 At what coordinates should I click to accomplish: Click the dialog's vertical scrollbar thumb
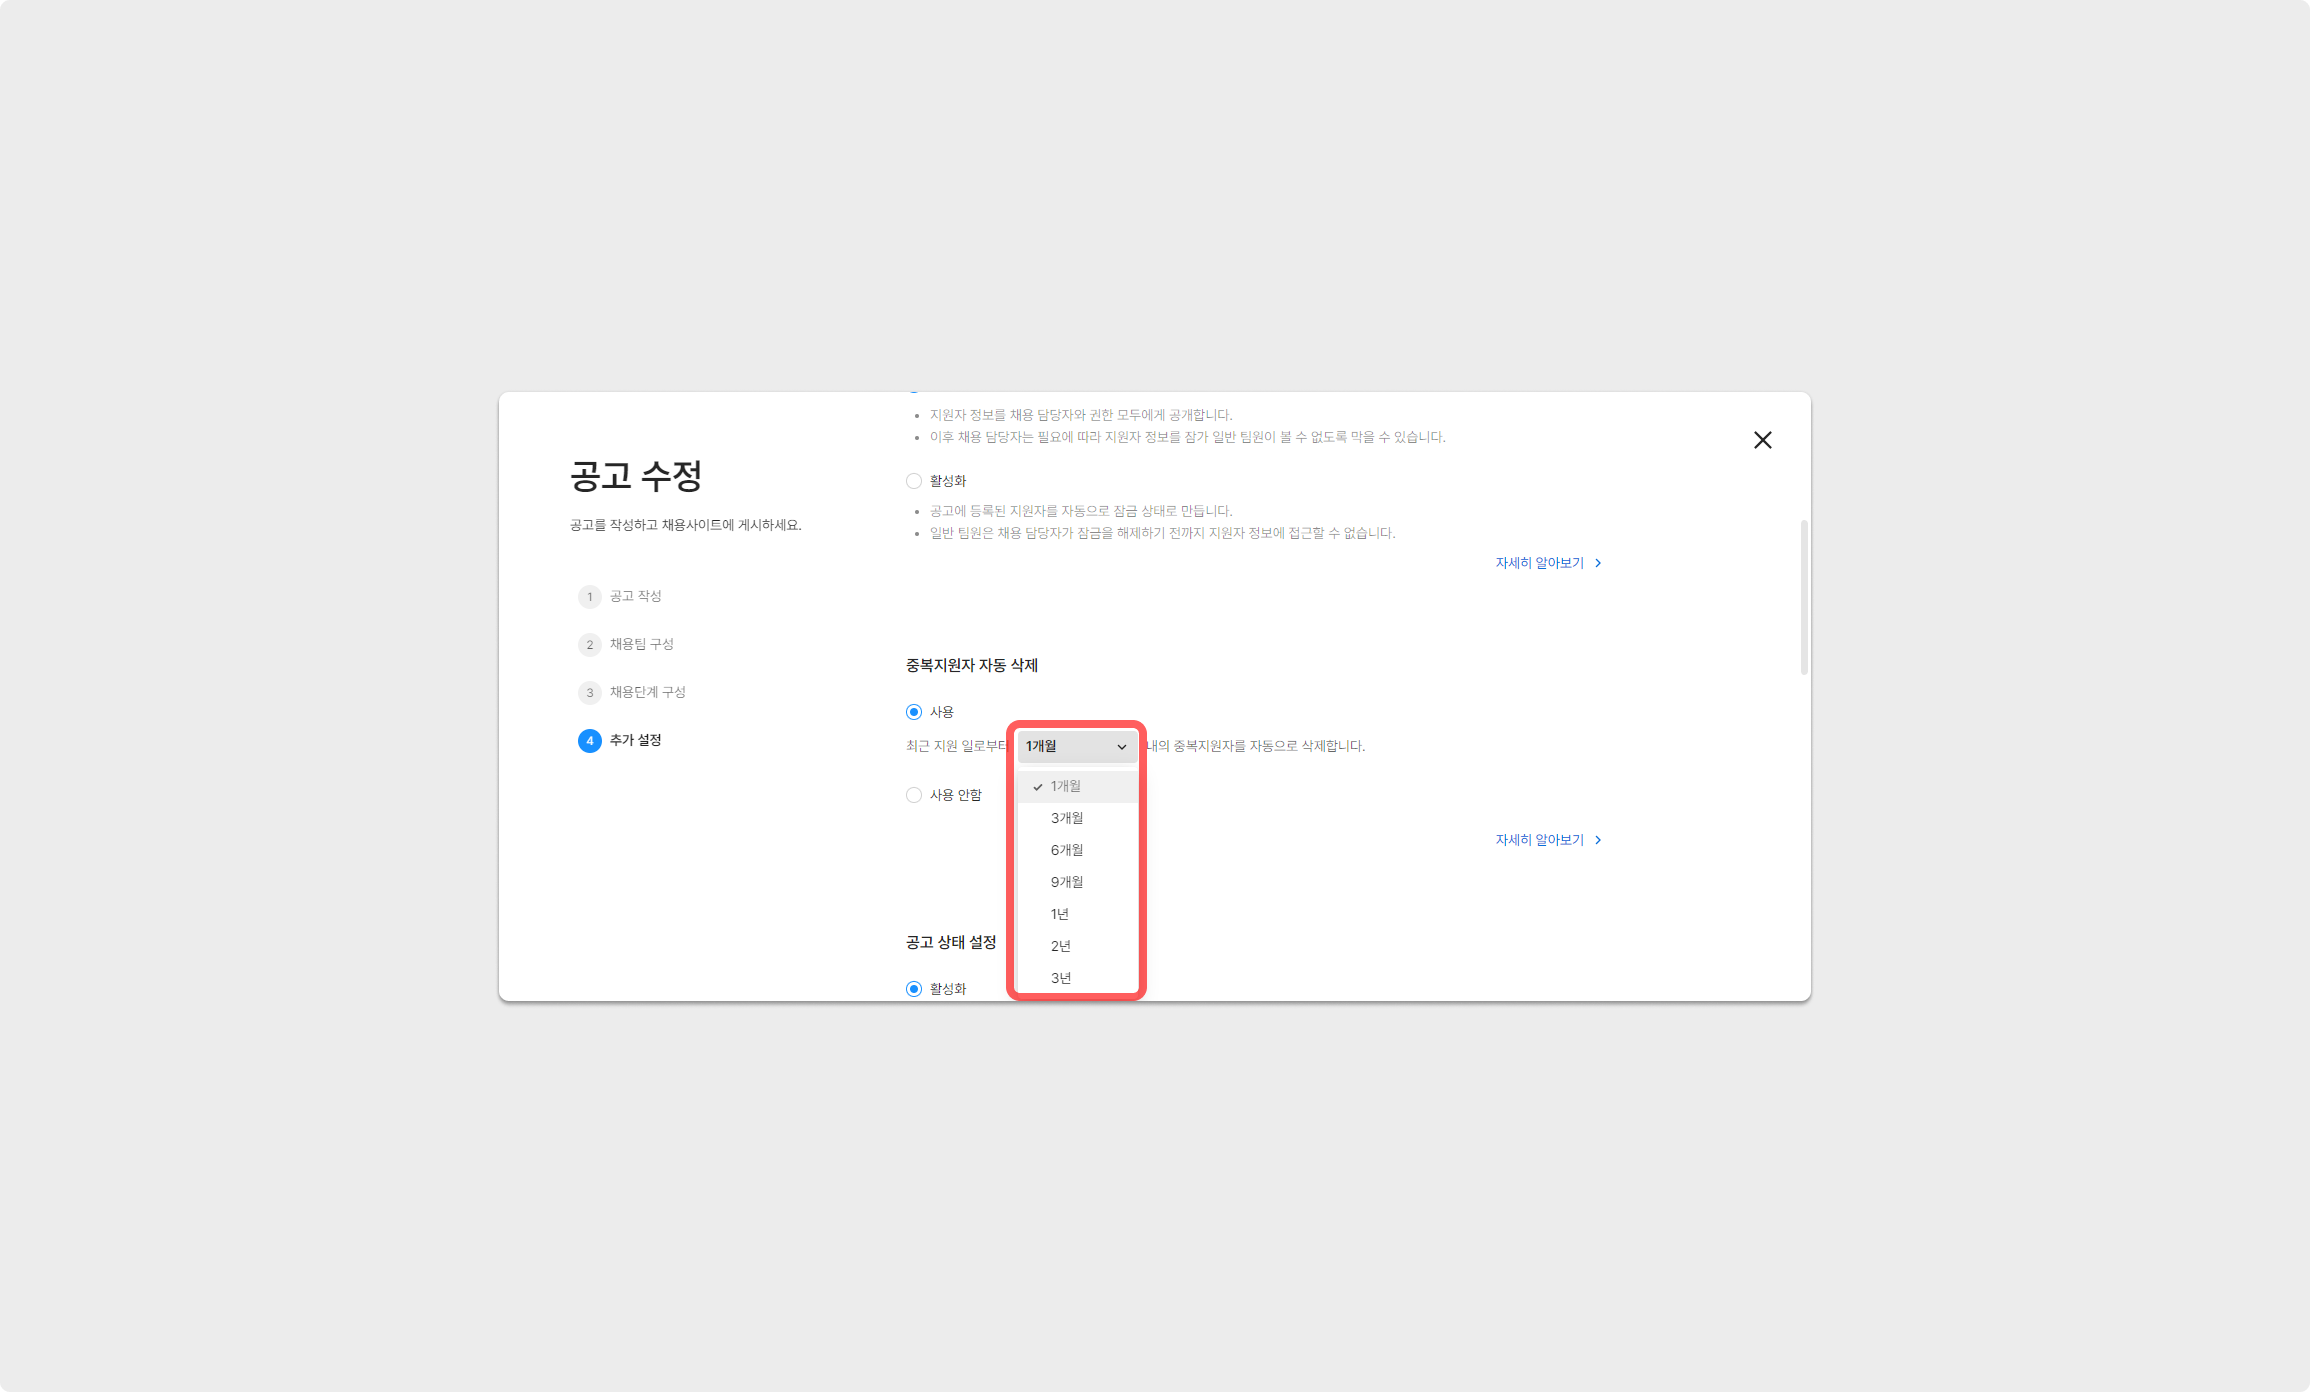point(1803,597)
